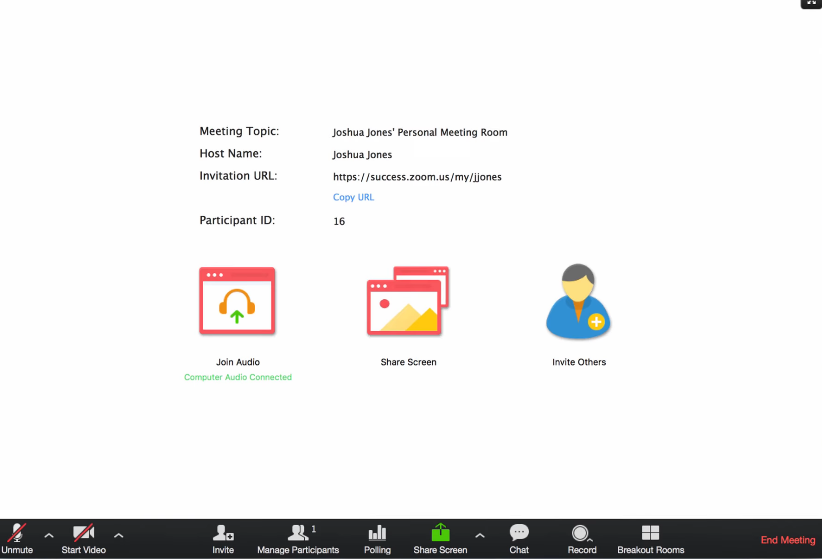The height and width of the screenshot is (559, 822).
Task: Unmute the microphone in the toolbar
Action: [17, 539]
